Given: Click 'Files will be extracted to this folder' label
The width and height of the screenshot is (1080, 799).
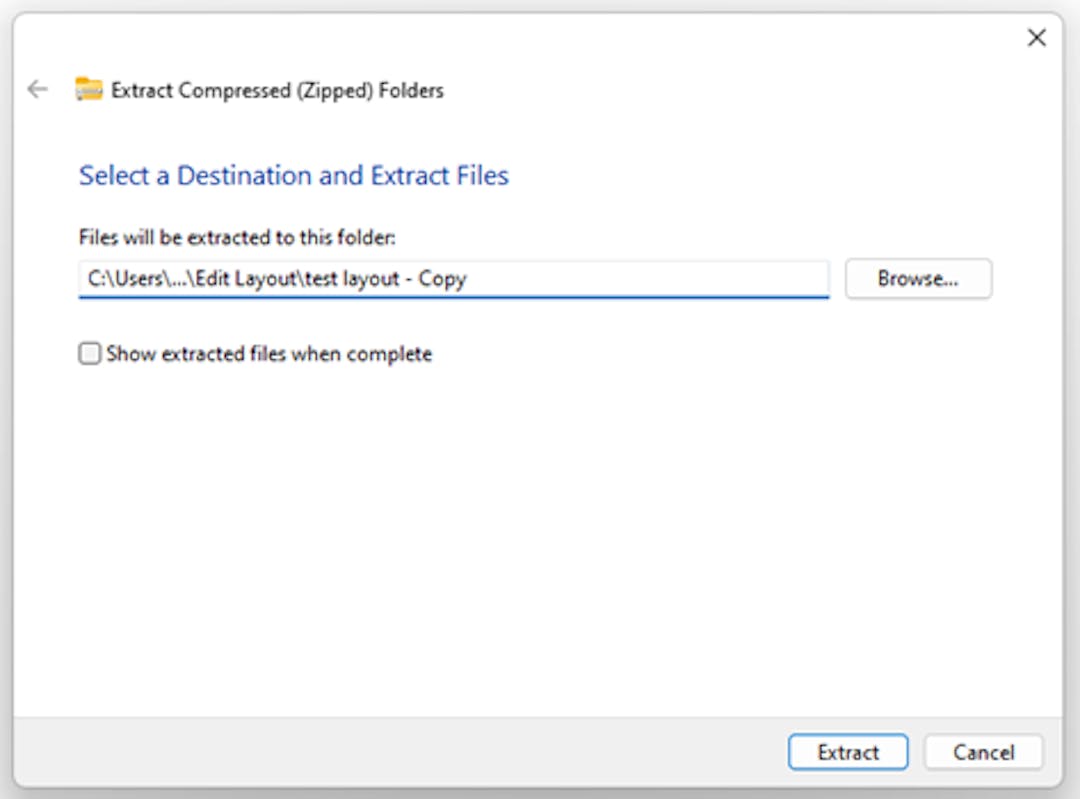Looking at the screenshot, I should [x=237, y=238].
